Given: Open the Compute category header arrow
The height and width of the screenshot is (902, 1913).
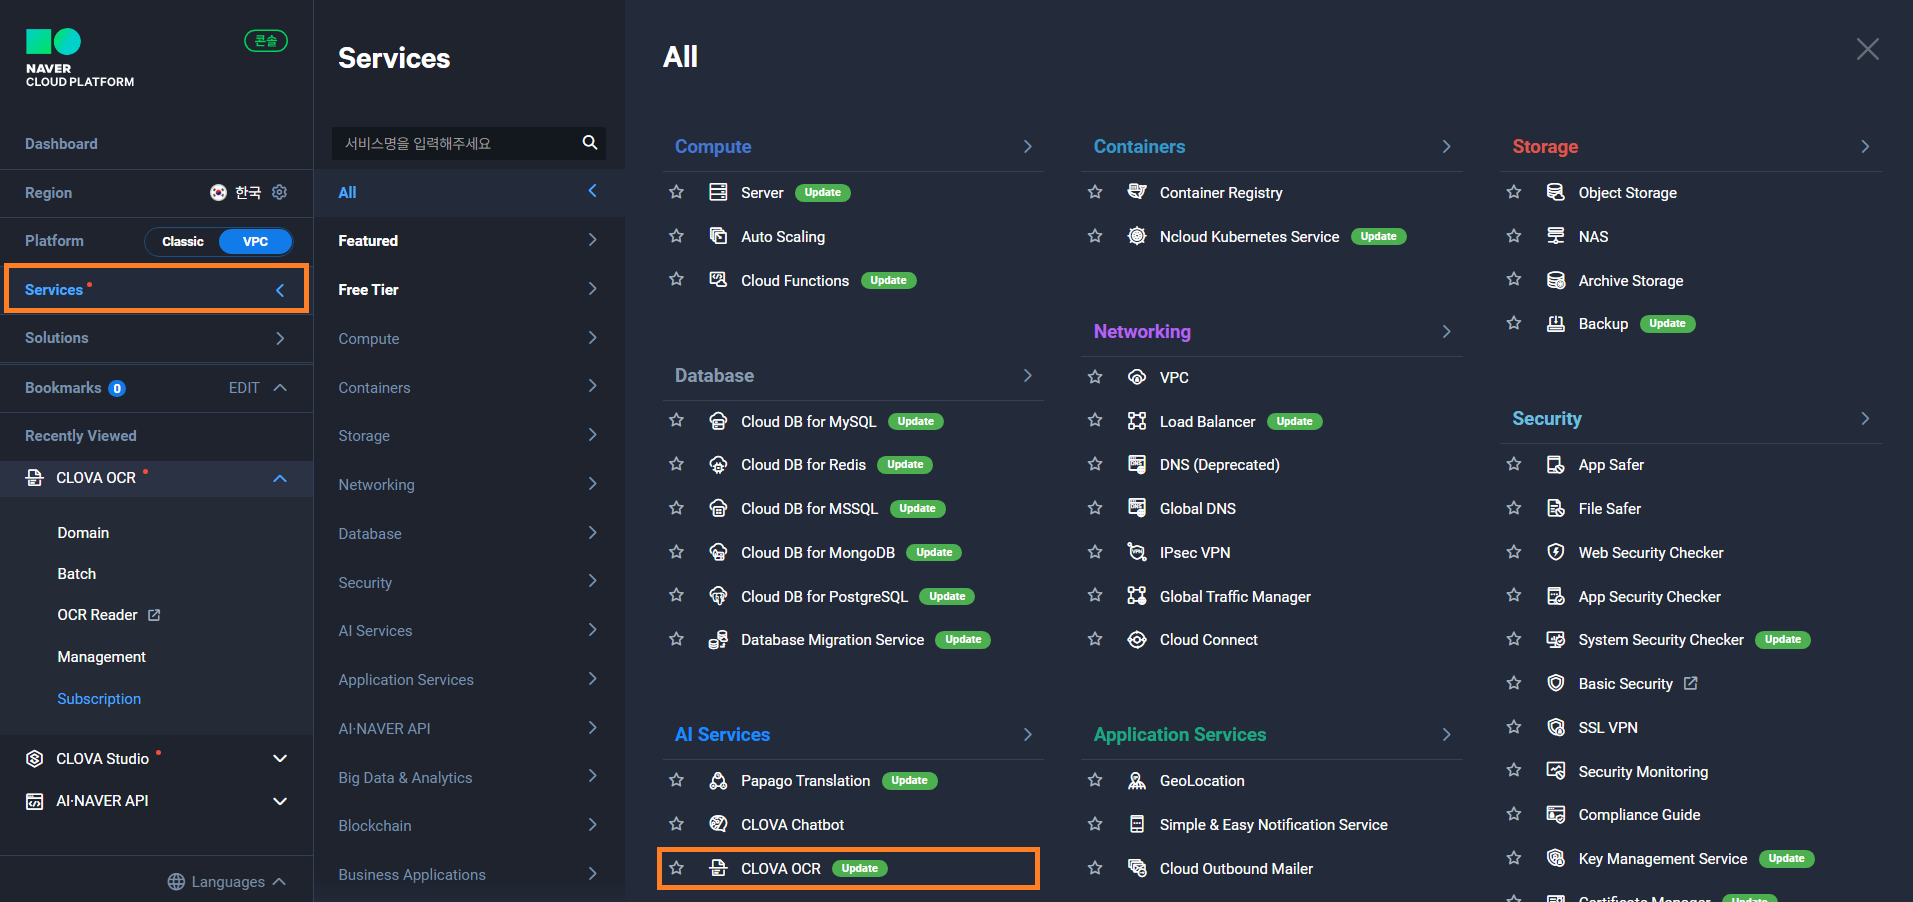Looking at the screenshot, I should pyautogui.click(x=1027, y=146).
